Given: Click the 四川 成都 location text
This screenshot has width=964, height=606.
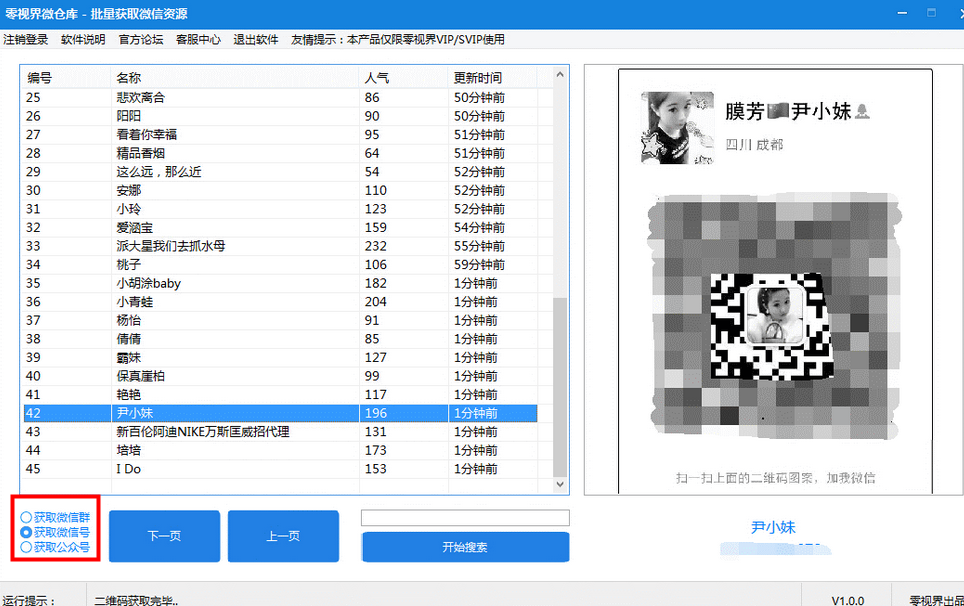Looking at the screenshot, I should click(x=754, y=145).
